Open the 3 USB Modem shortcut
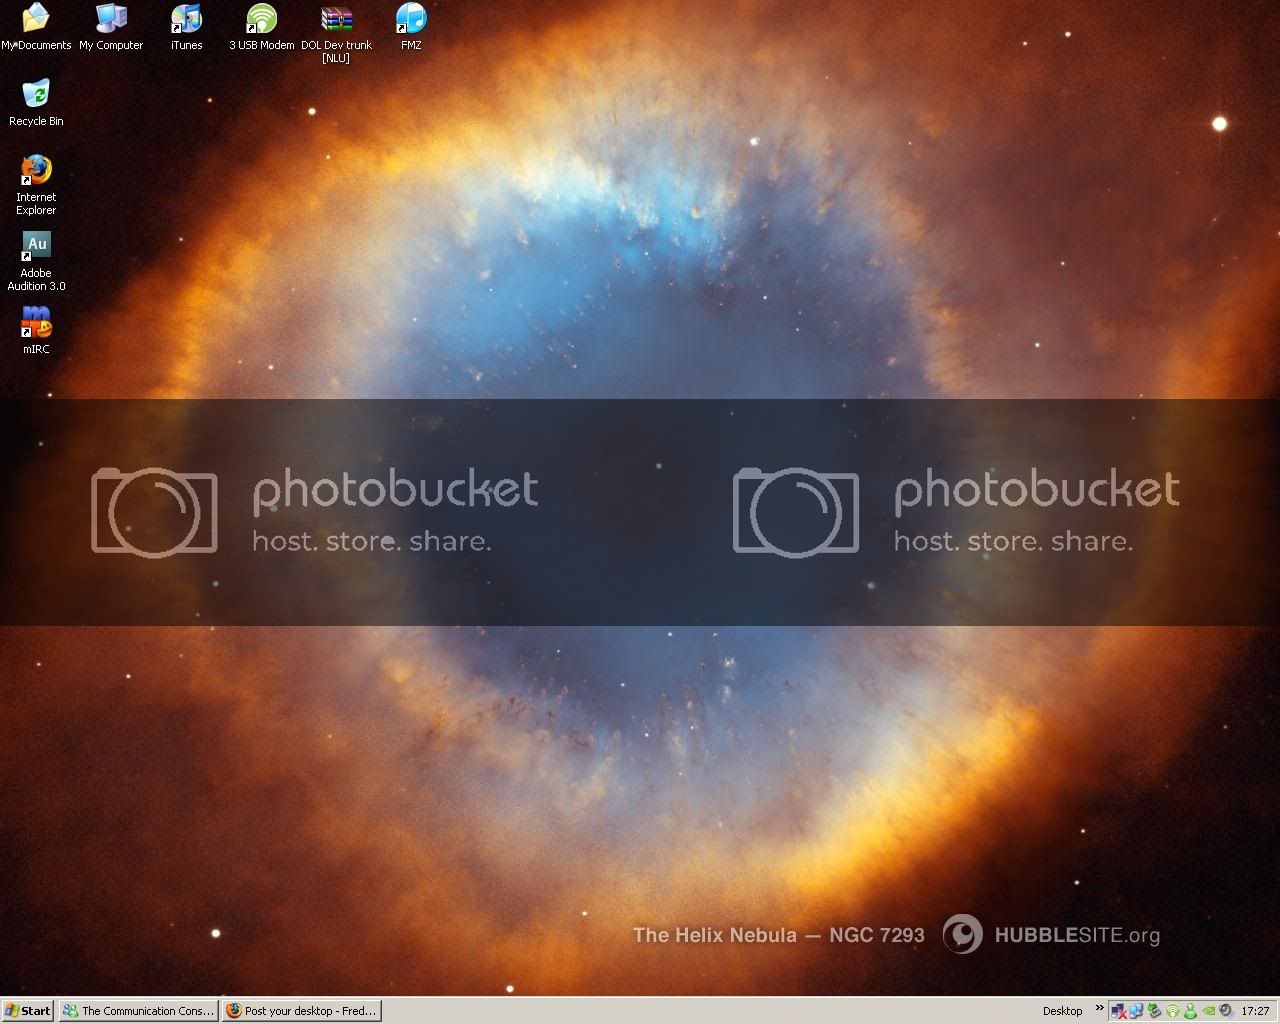1280x1024 pixels. click(x=261, y=19)
